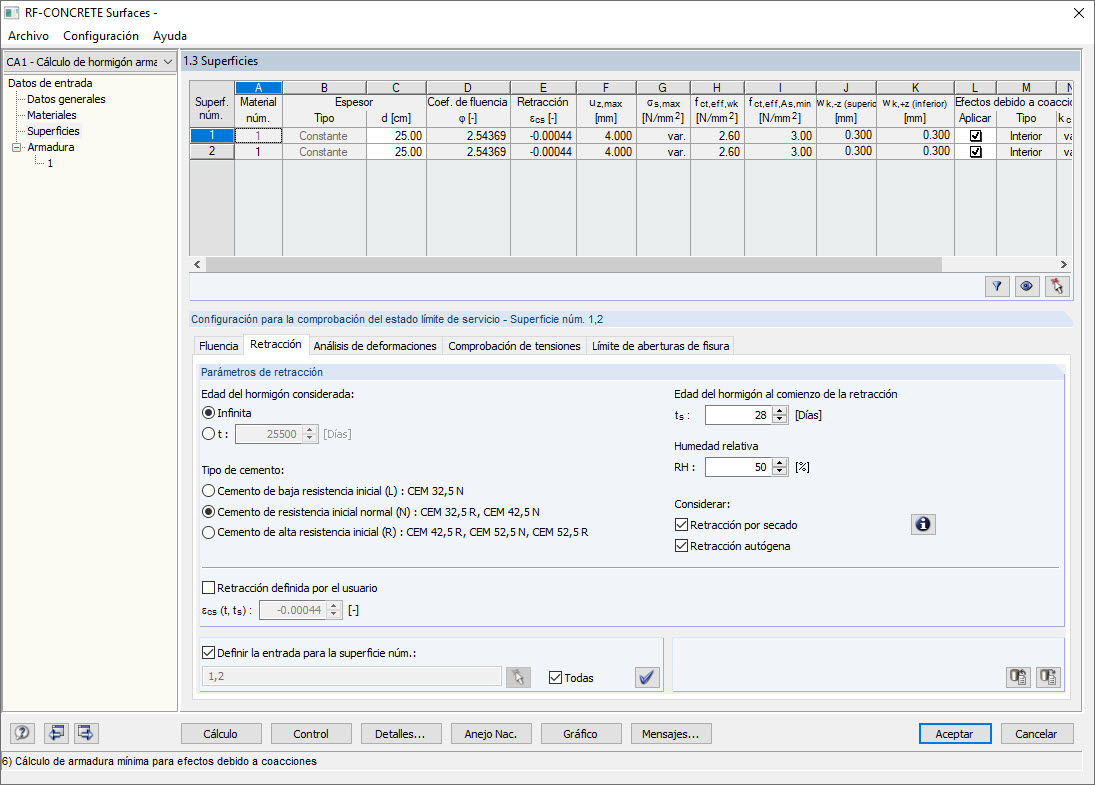Select the t days concrete age option
This screenshot has height=785, width=1095.
[208, 434]
